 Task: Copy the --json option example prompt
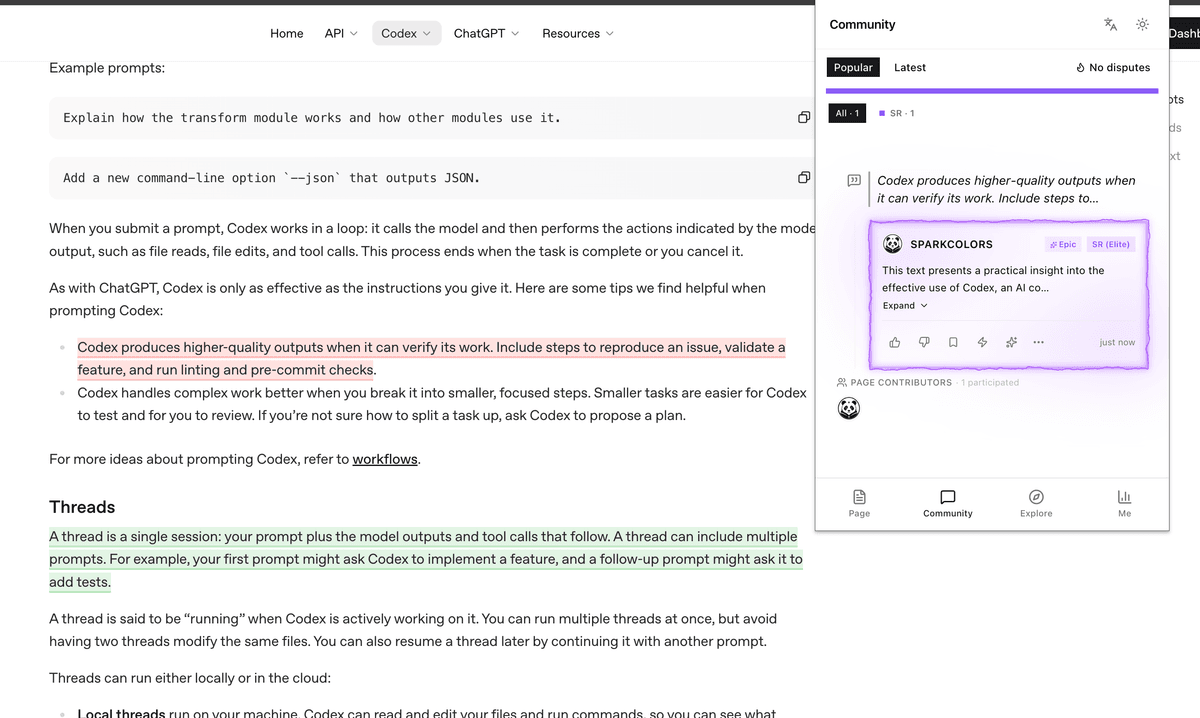[804, 178]
